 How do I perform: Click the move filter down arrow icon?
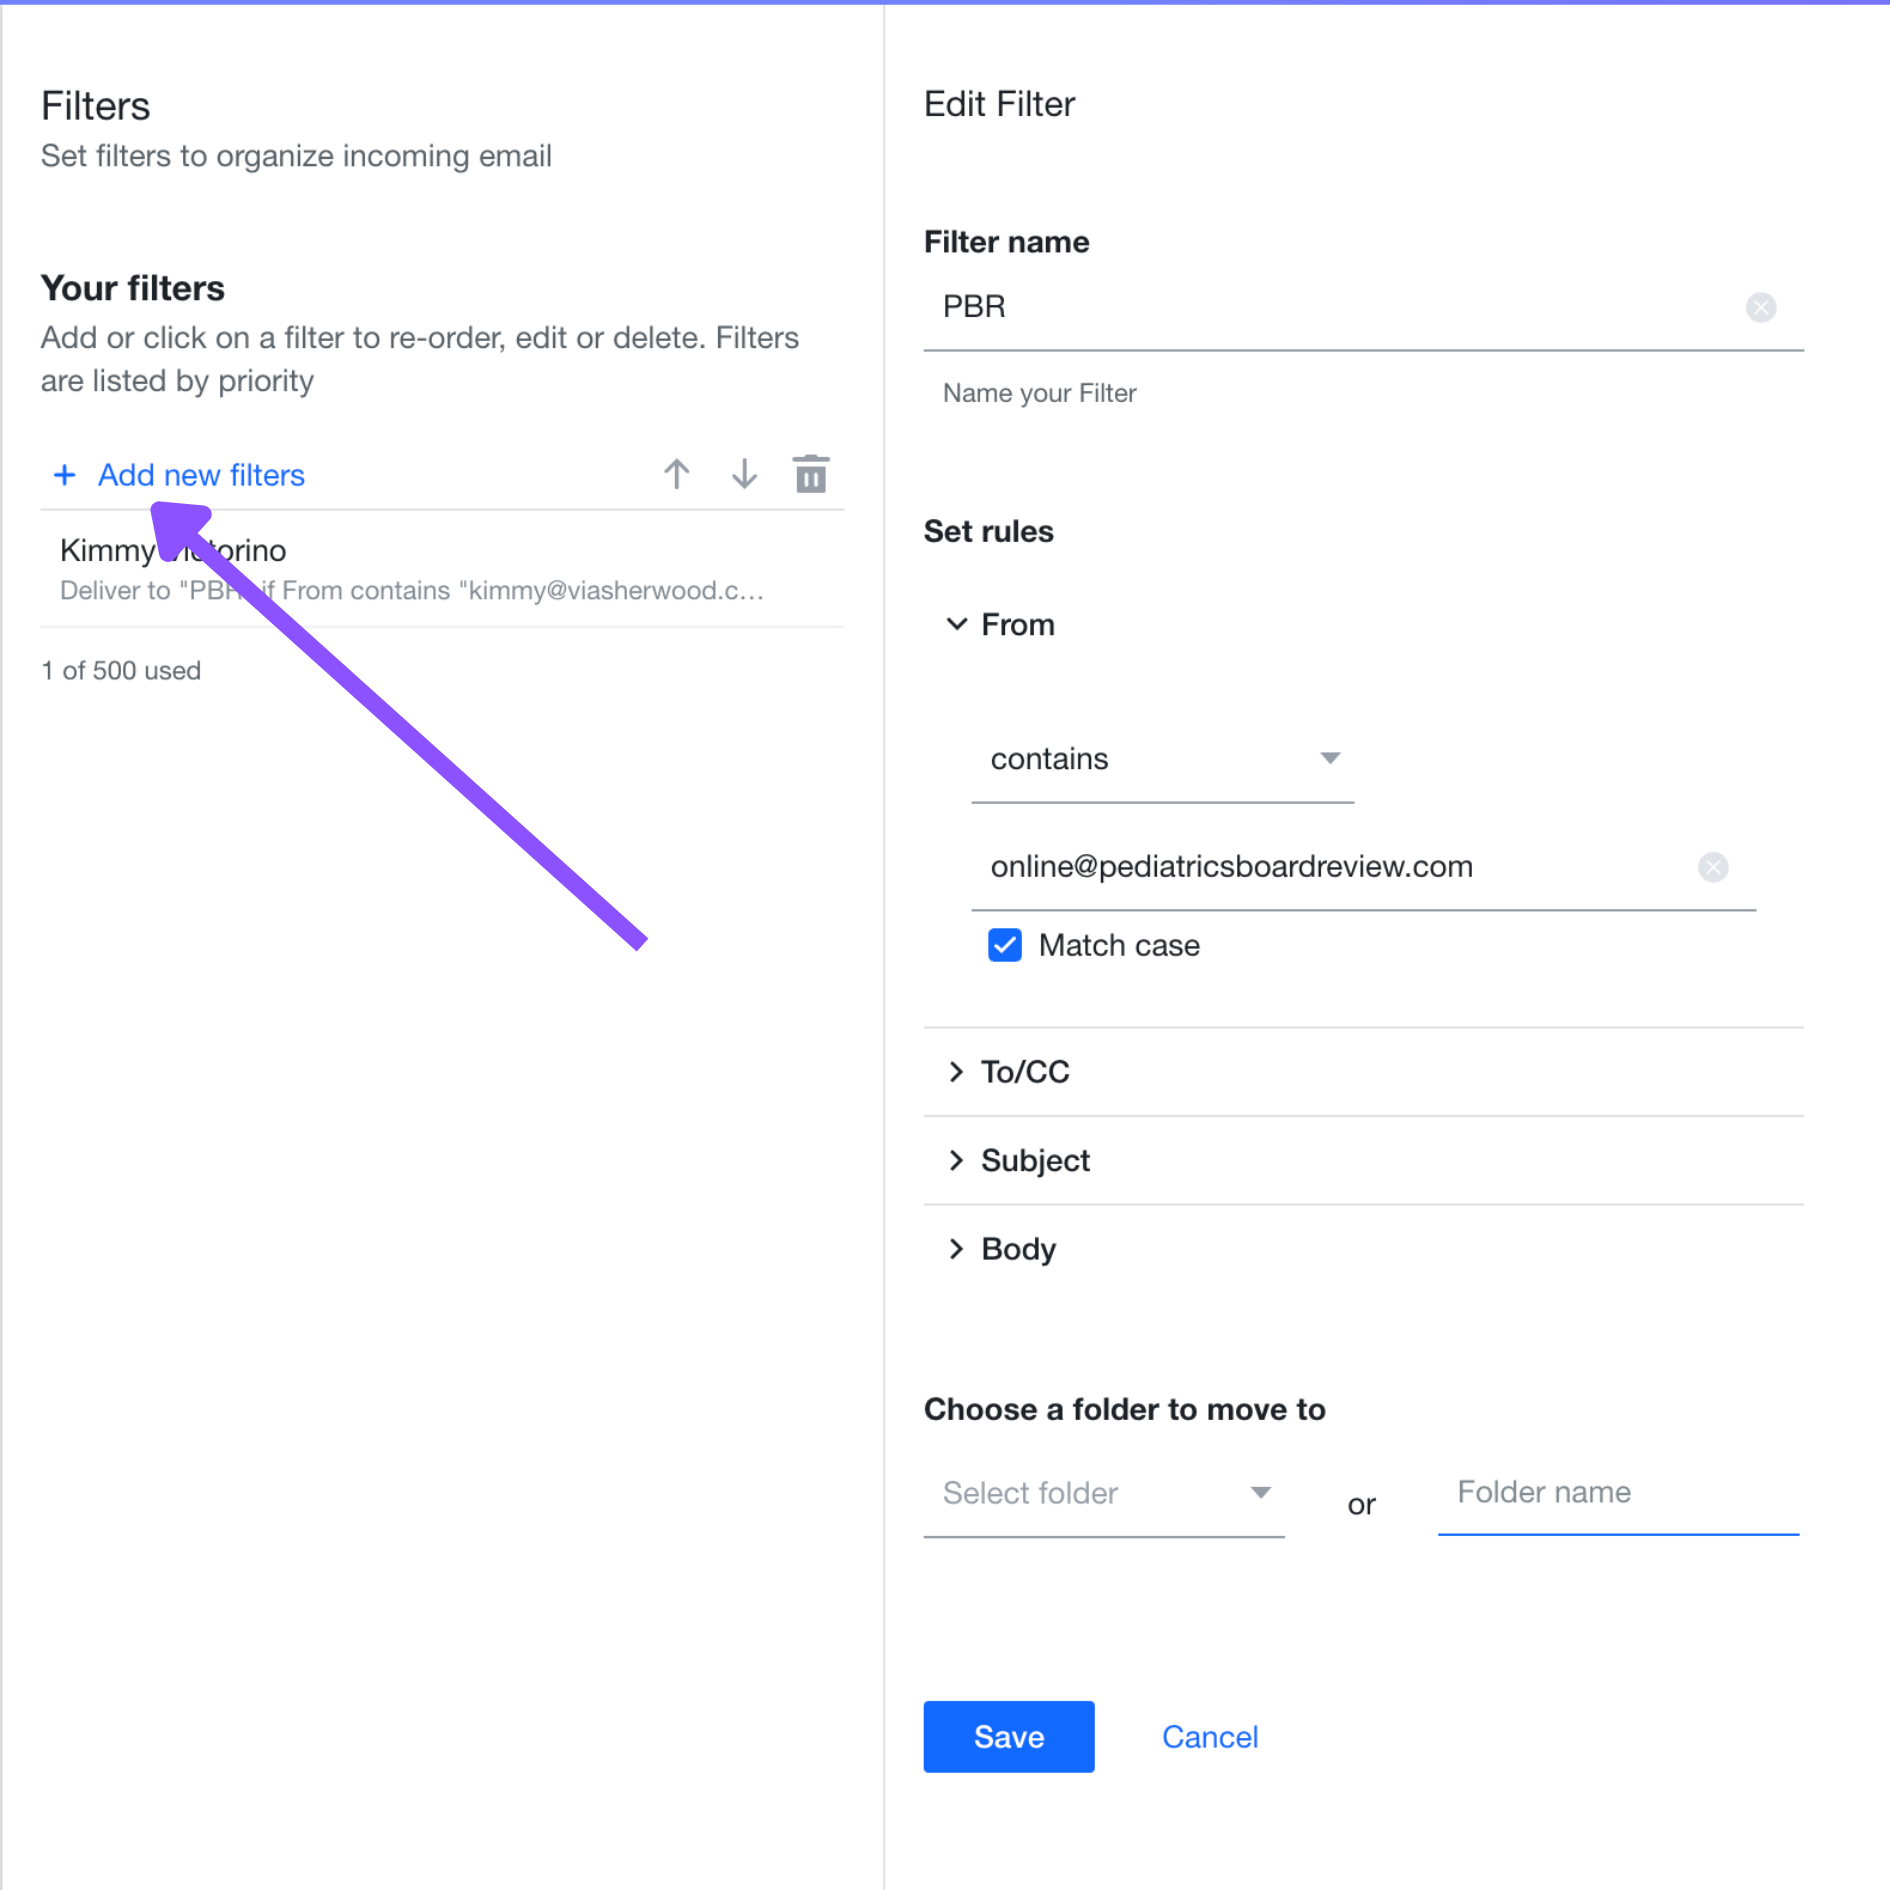tap(744, 474)
